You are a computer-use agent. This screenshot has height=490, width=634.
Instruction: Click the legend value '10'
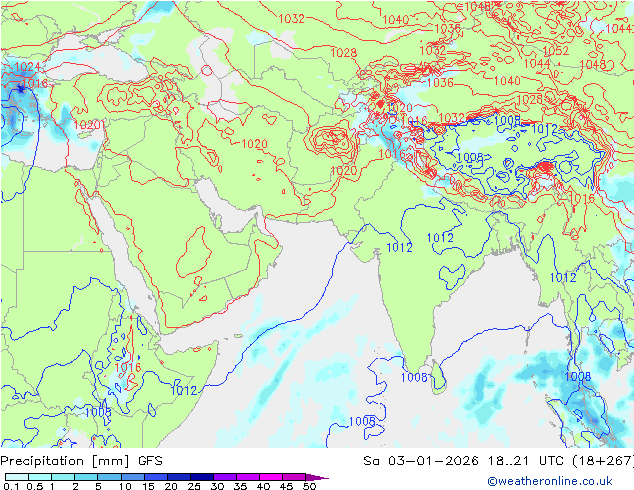point(125,486)
